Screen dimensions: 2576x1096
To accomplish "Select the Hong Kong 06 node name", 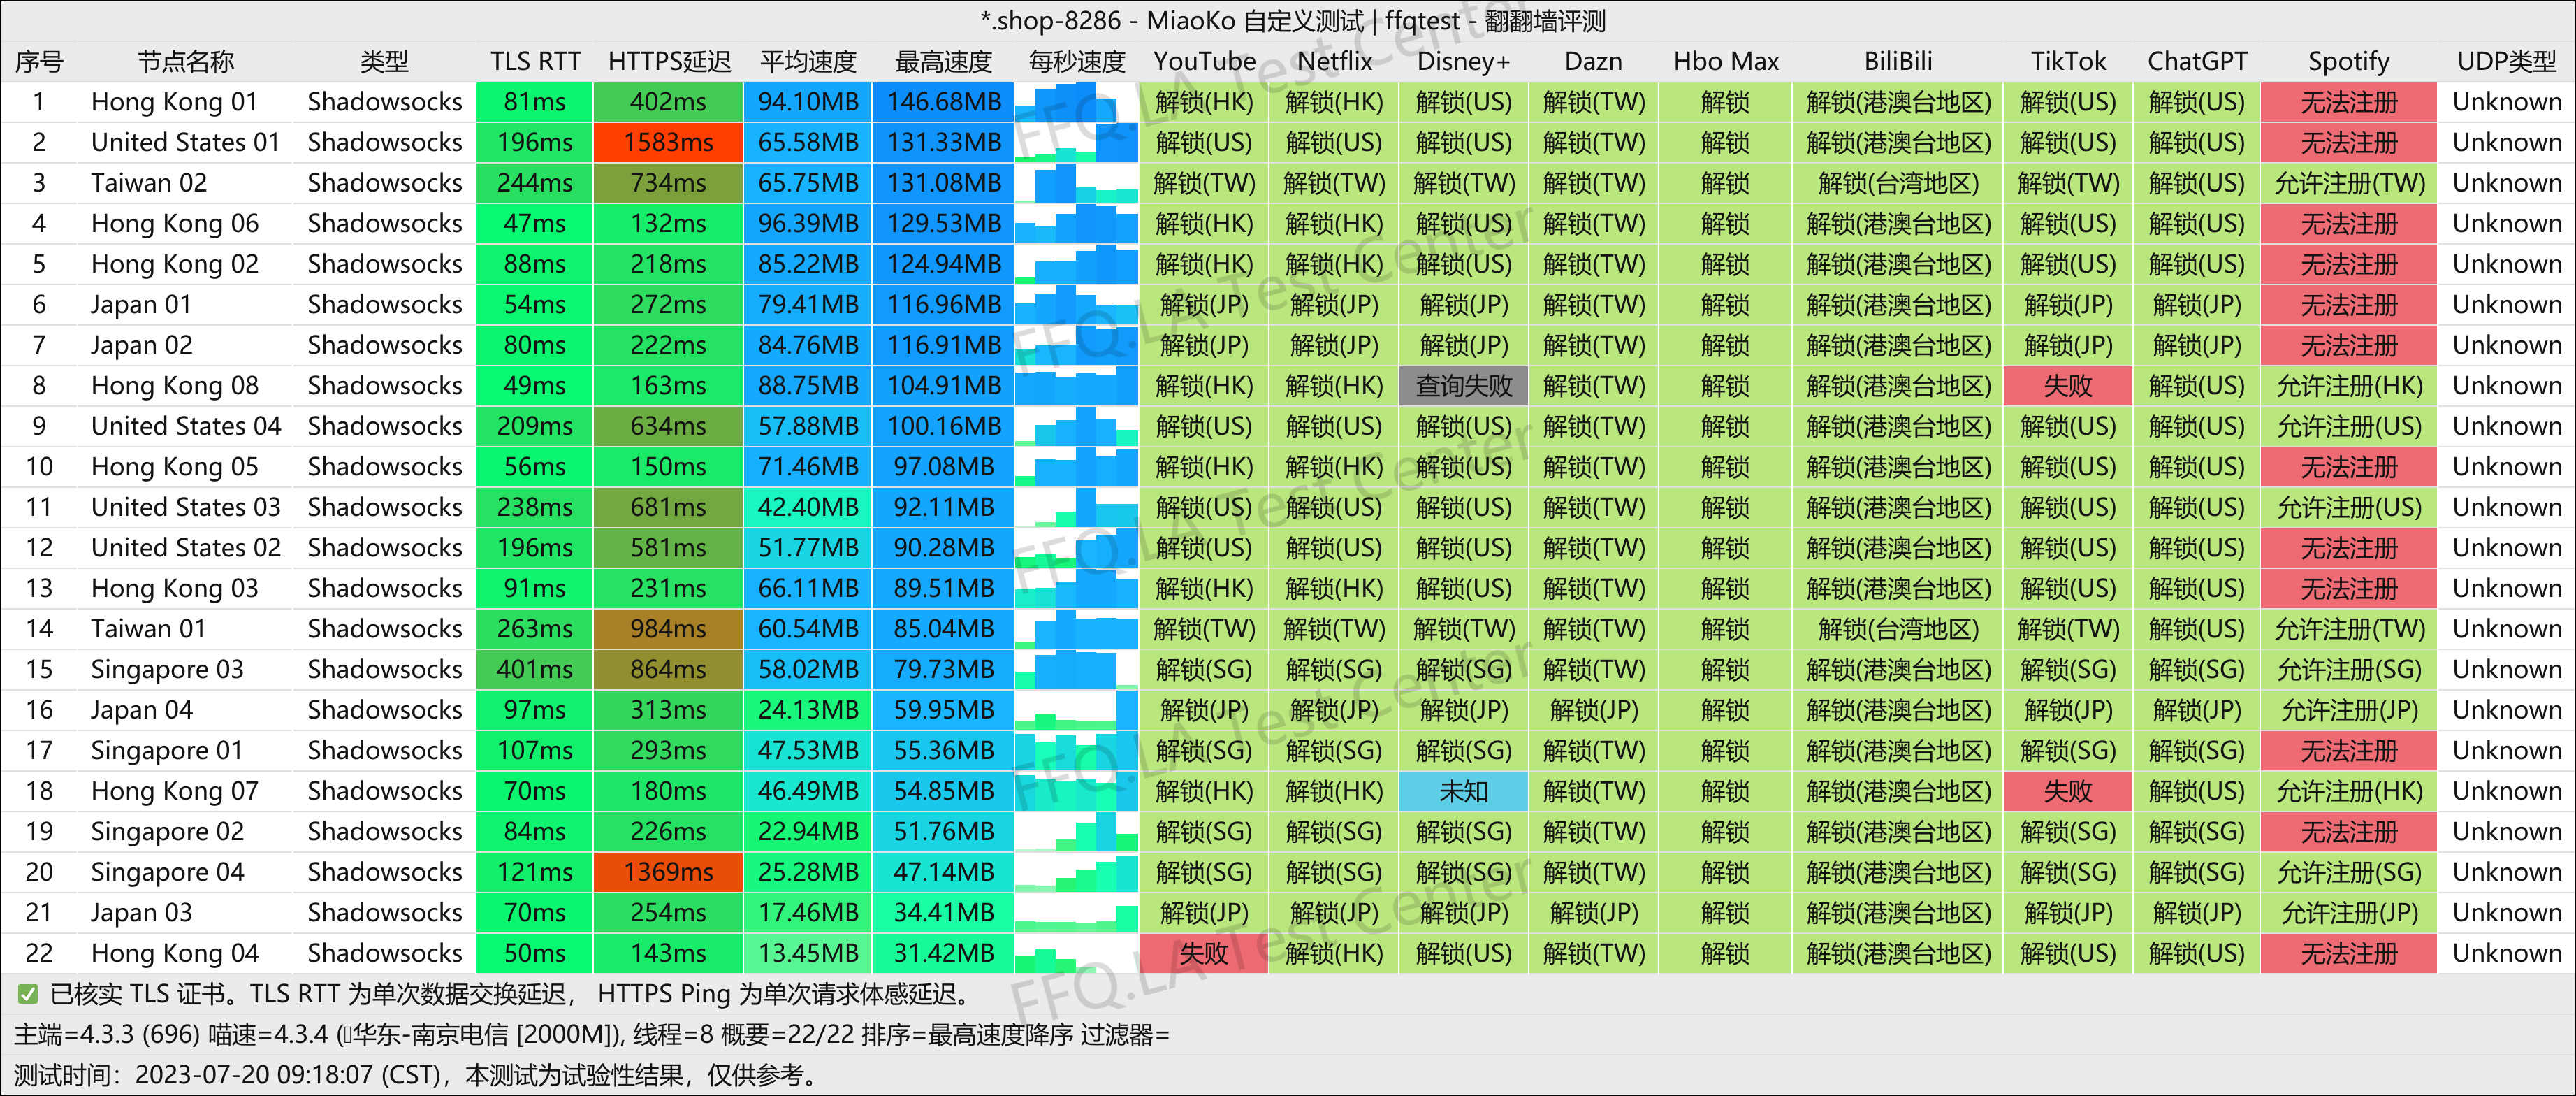I will pos(174,223).
